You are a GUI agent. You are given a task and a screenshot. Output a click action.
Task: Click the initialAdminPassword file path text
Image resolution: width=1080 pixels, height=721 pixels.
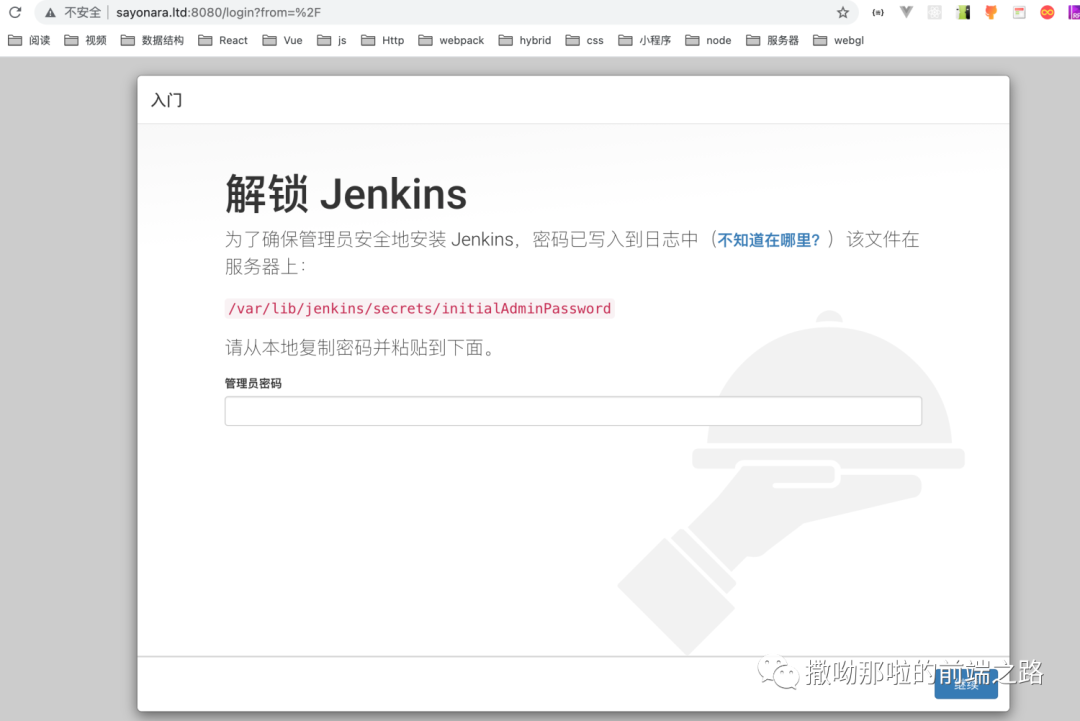point(419,308)
